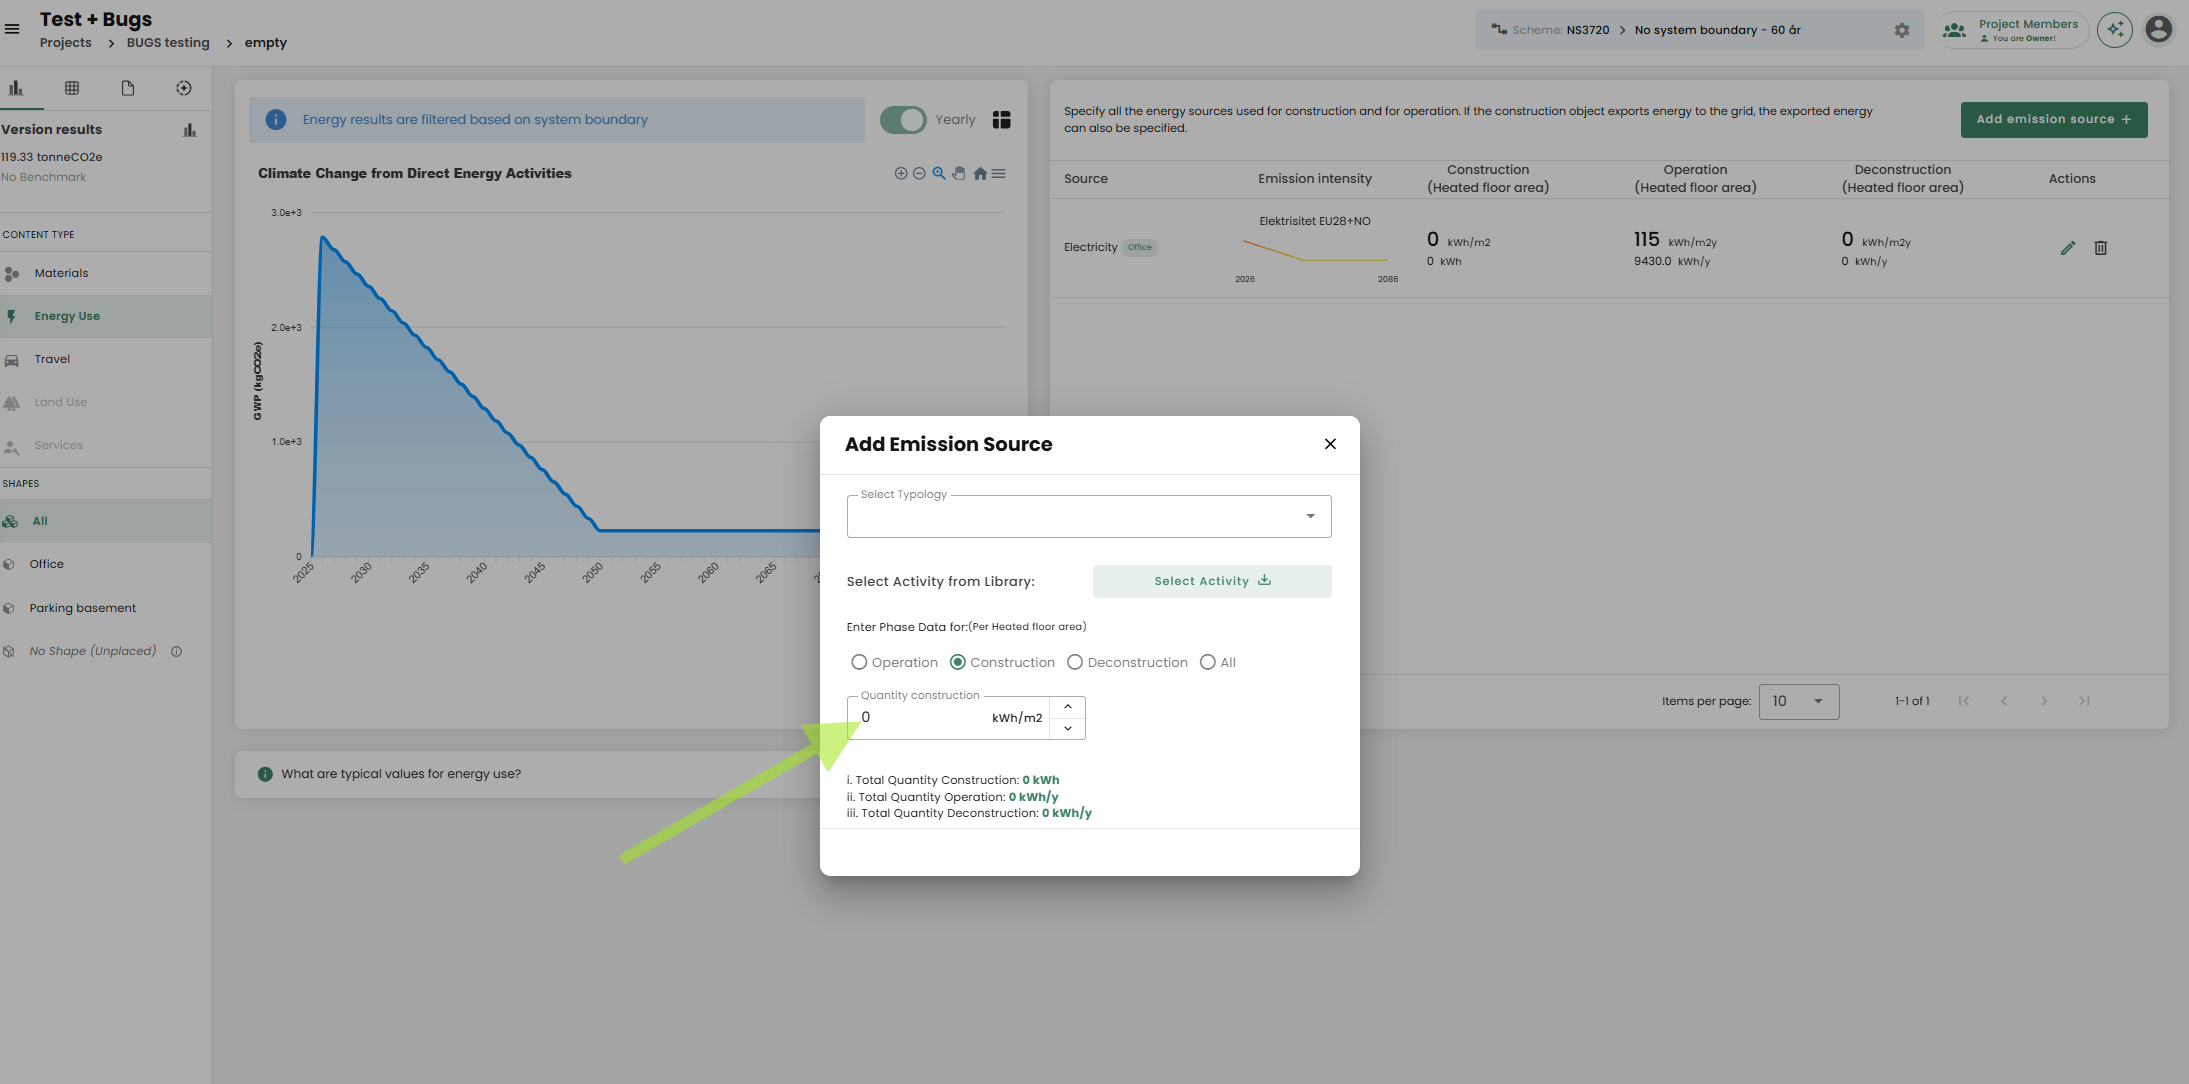Select the Operation radio button

click(859, 662)
